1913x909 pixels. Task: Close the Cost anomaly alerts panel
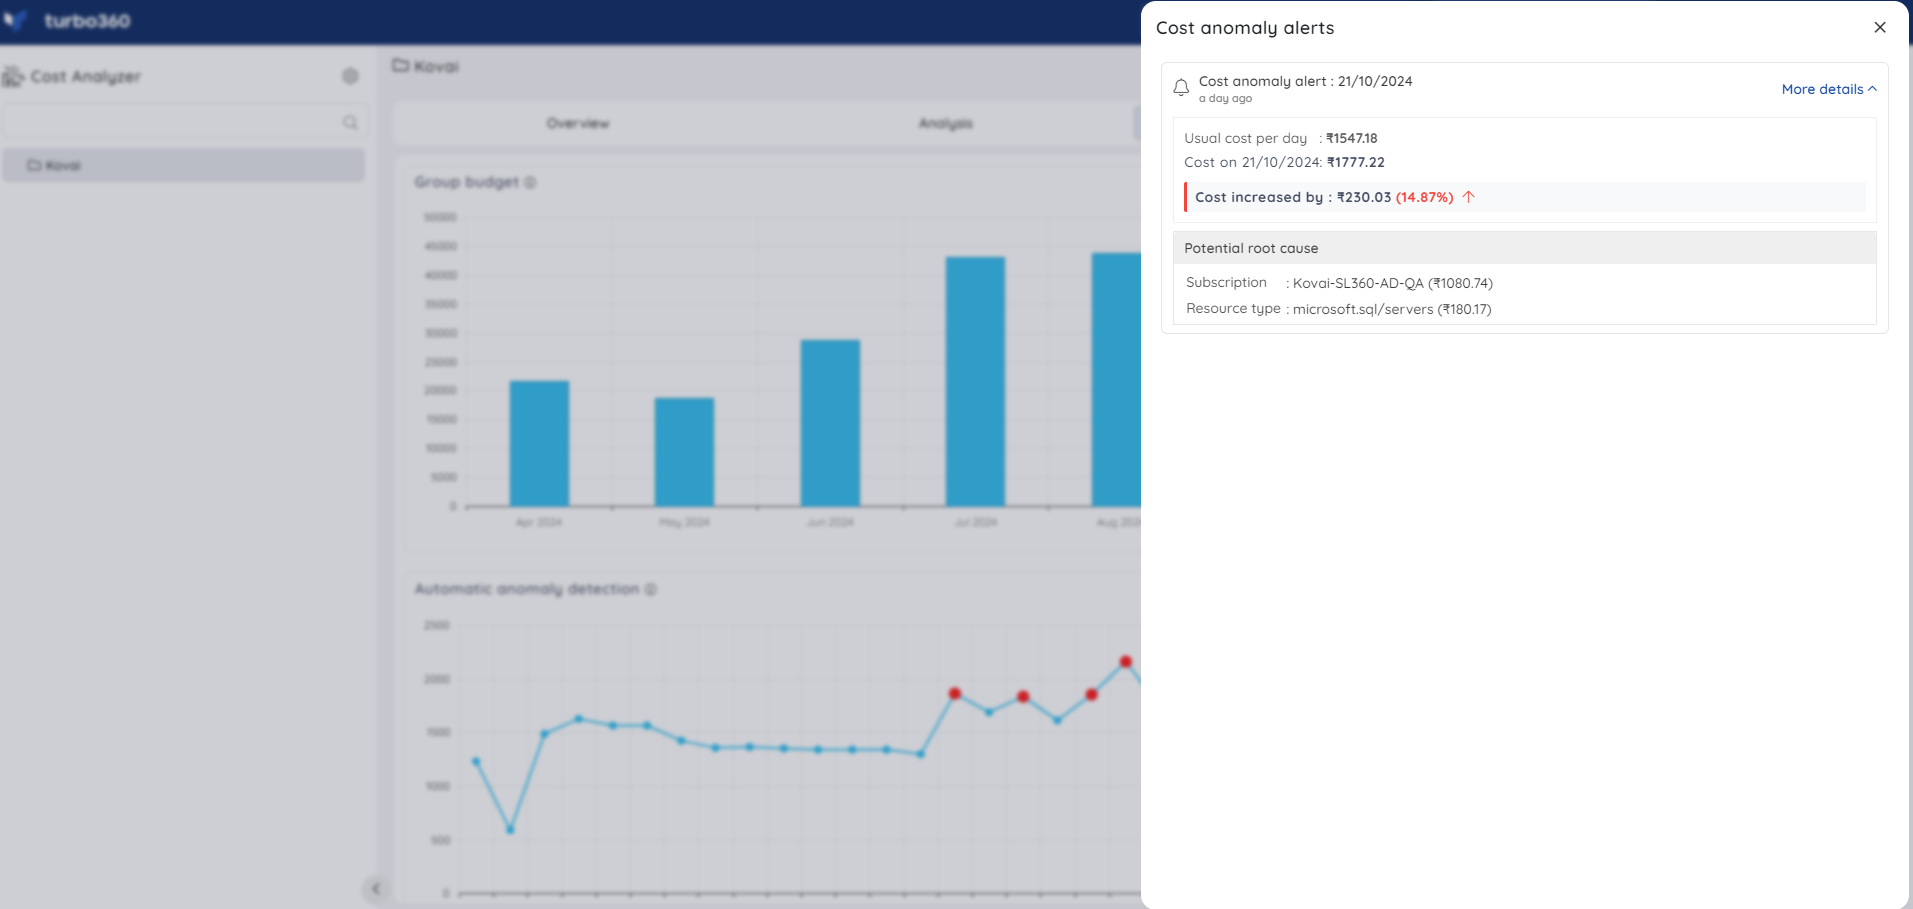pos(1880,28)
